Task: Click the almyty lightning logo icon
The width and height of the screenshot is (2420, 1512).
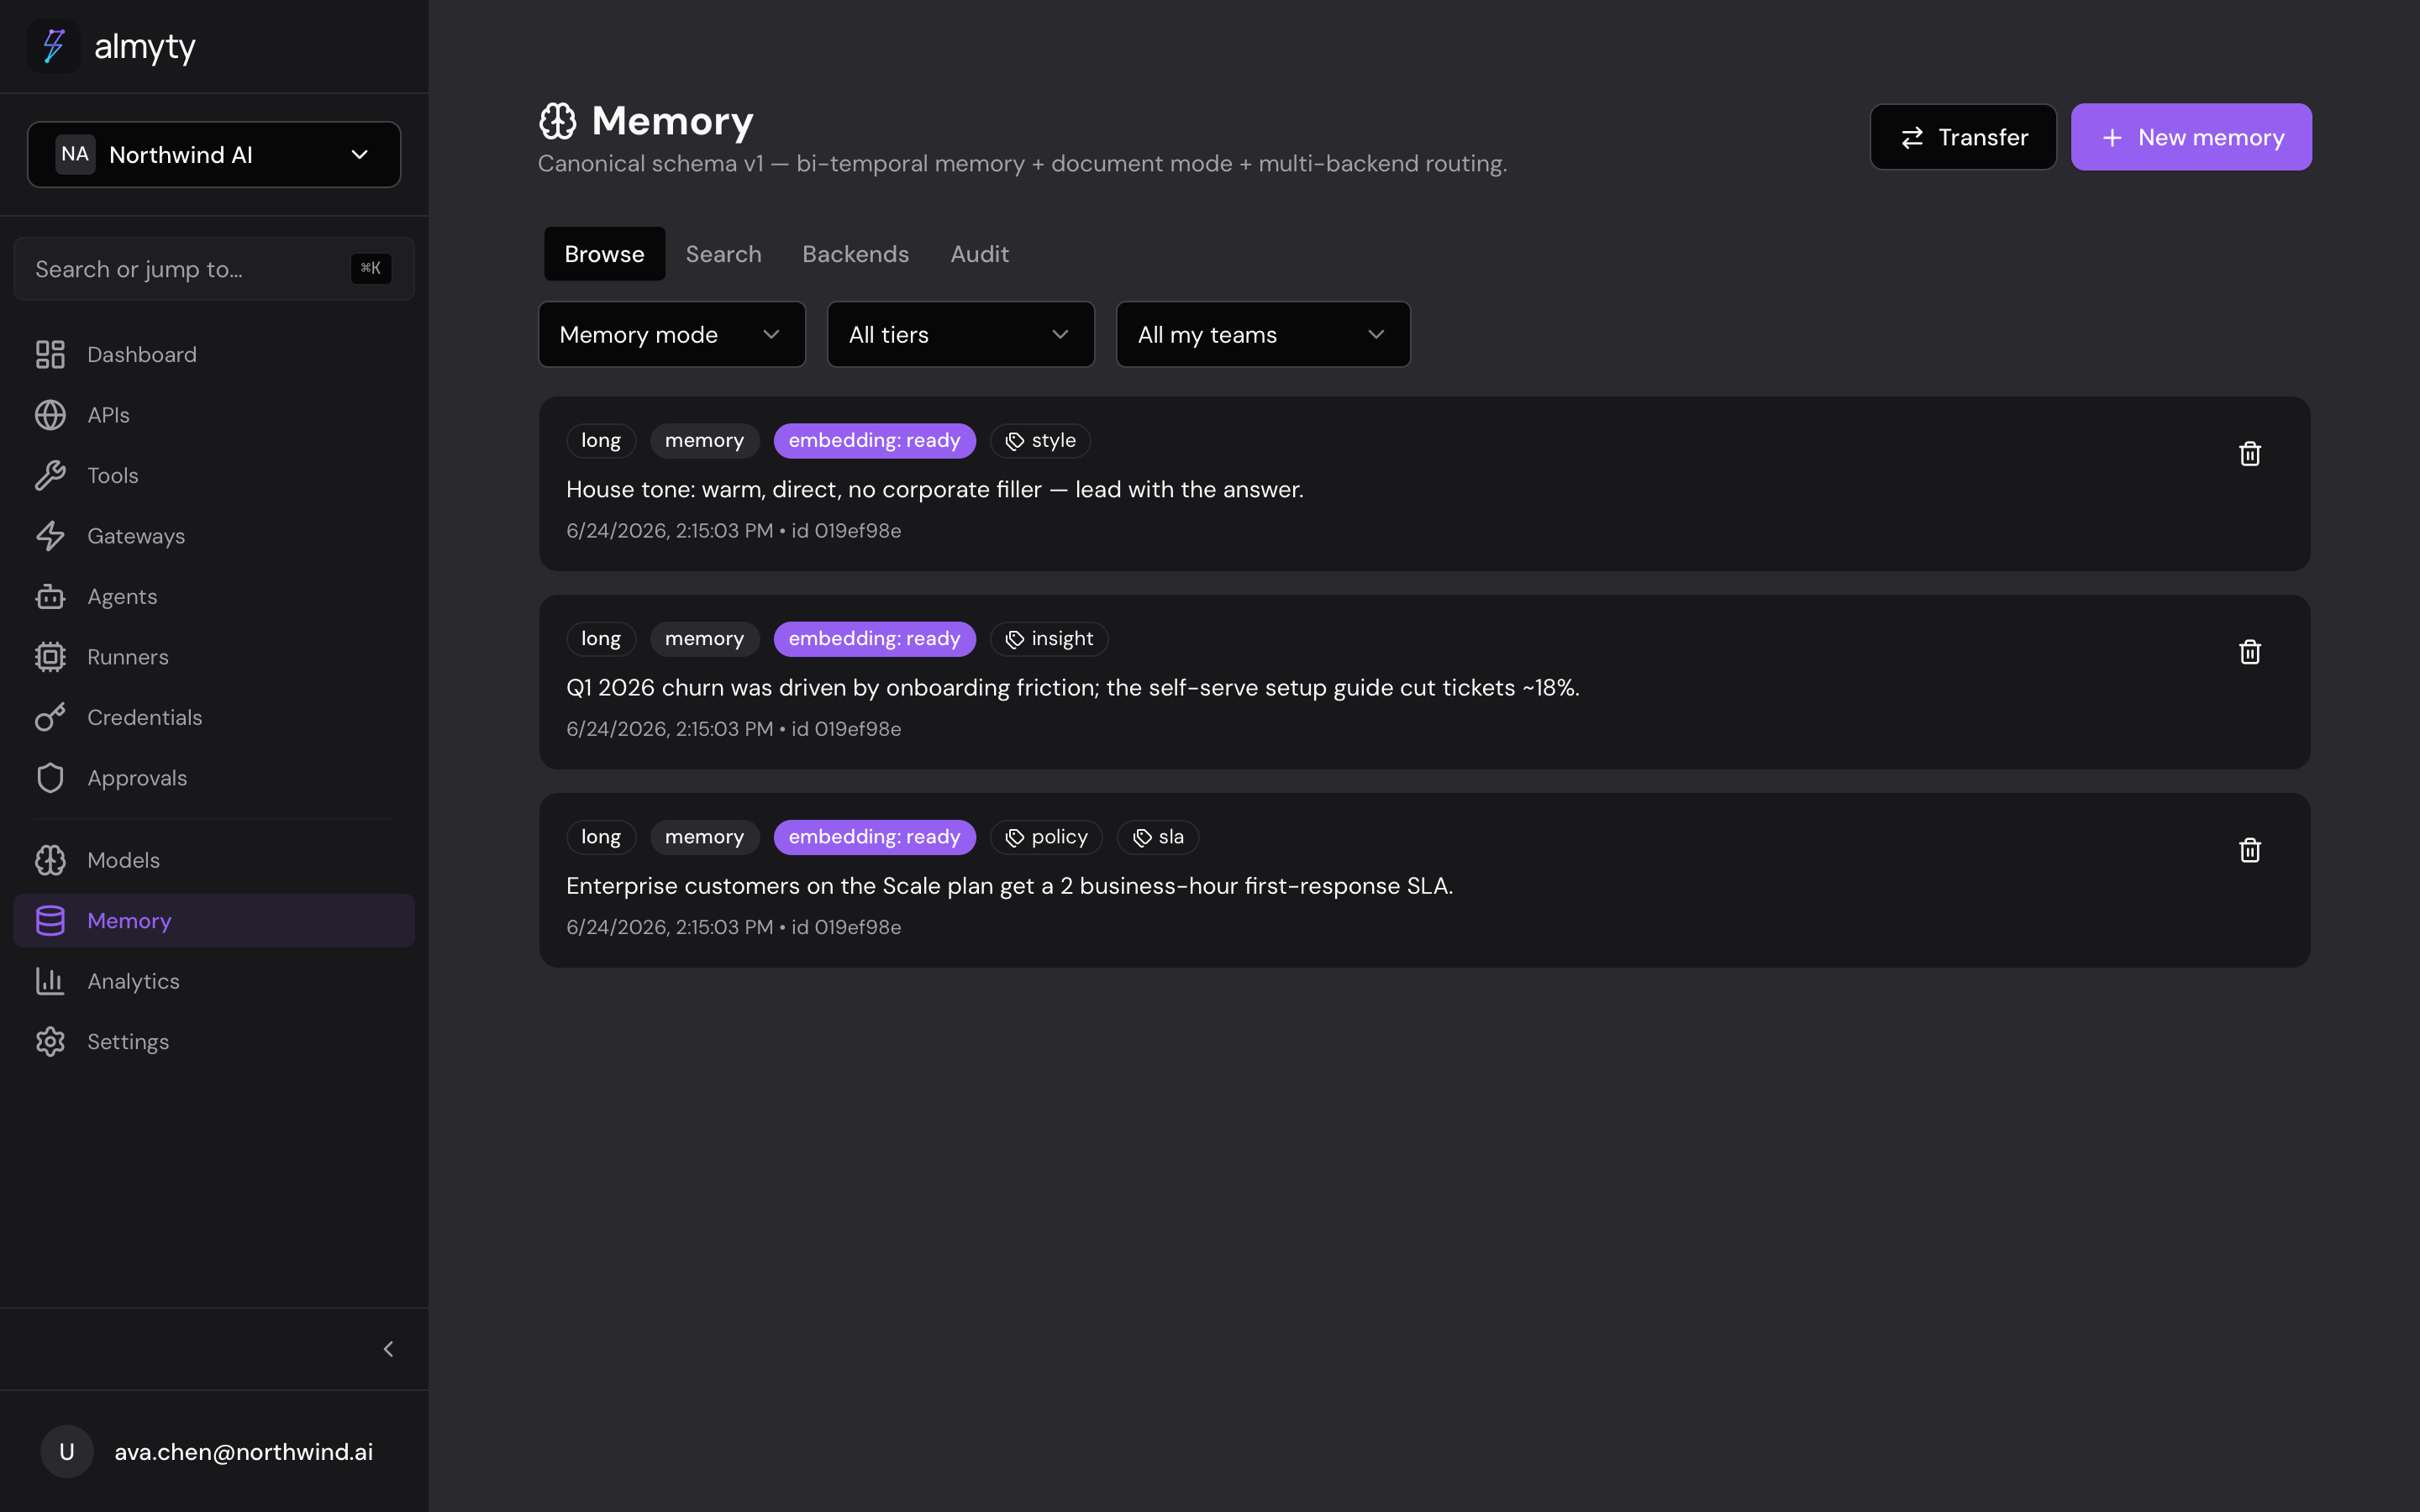Action: coord(53,46)
